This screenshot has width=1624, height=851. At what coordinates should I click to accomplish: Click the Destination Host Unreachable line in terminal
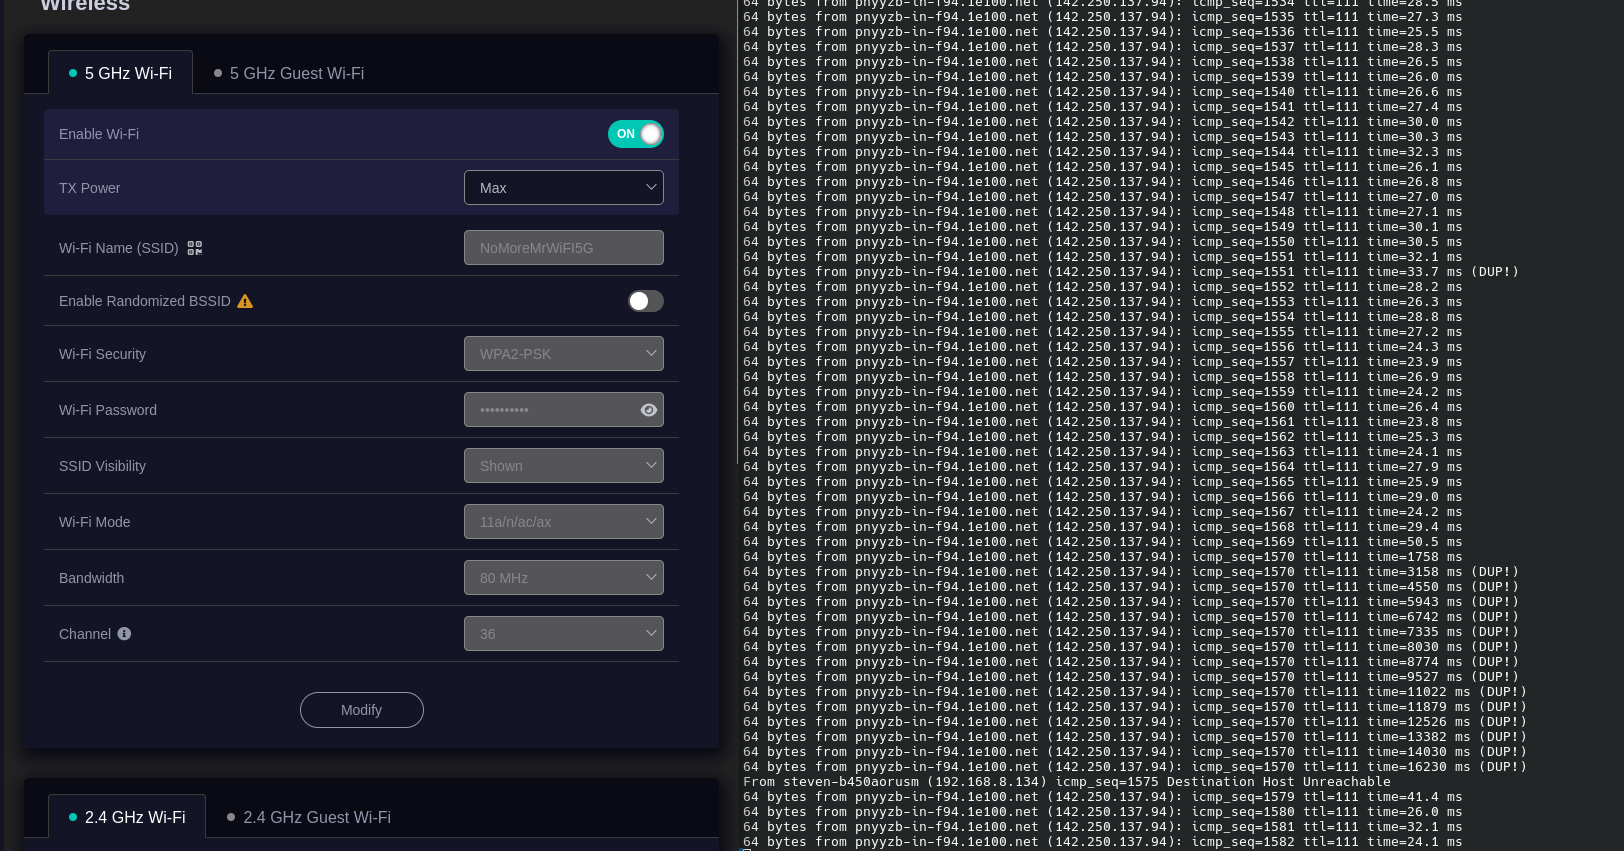(x=1066, y=782)
